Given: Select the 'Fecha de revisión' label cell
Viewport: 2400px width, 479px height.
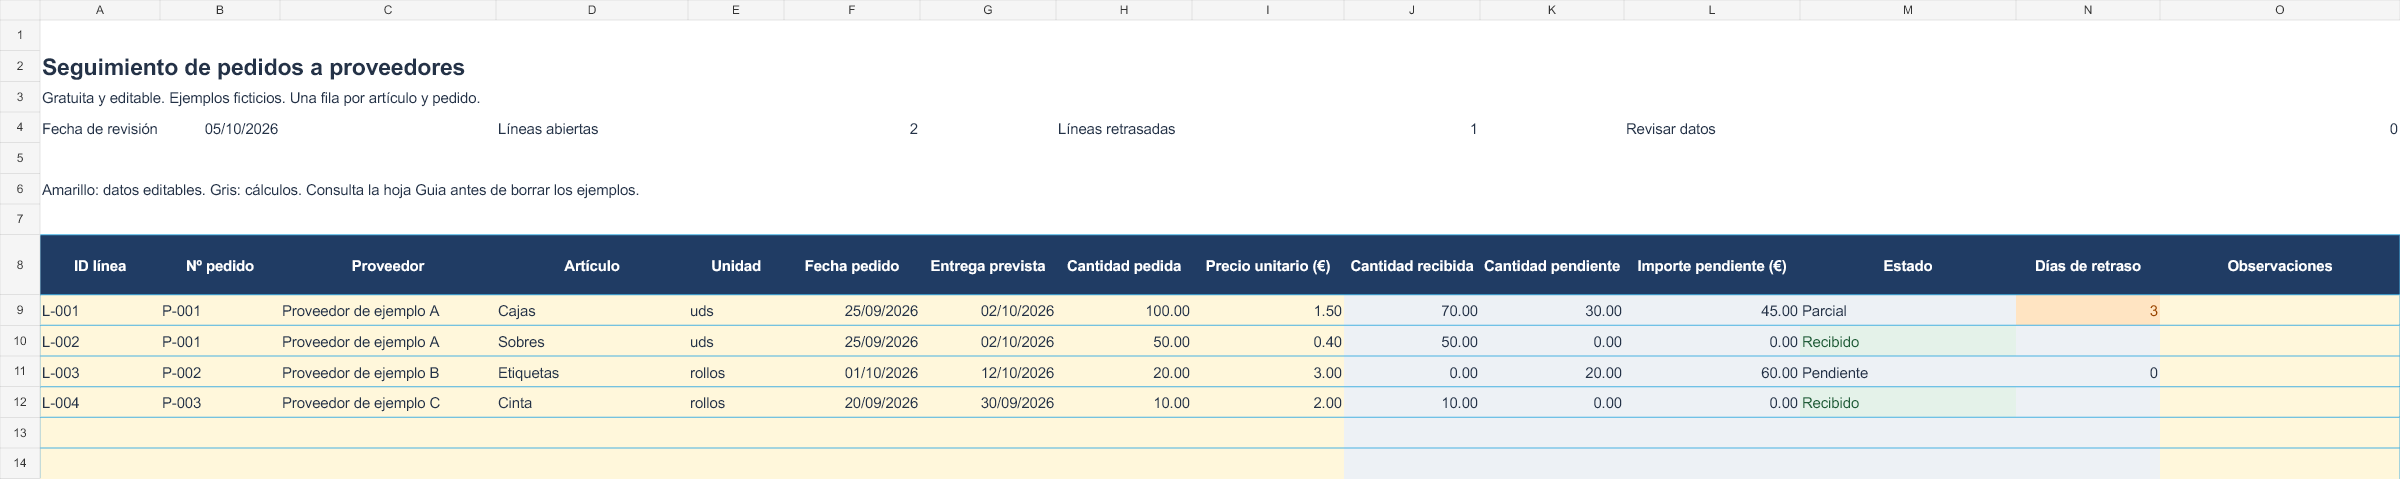Looking at the screenshot, I should (100, 129).
